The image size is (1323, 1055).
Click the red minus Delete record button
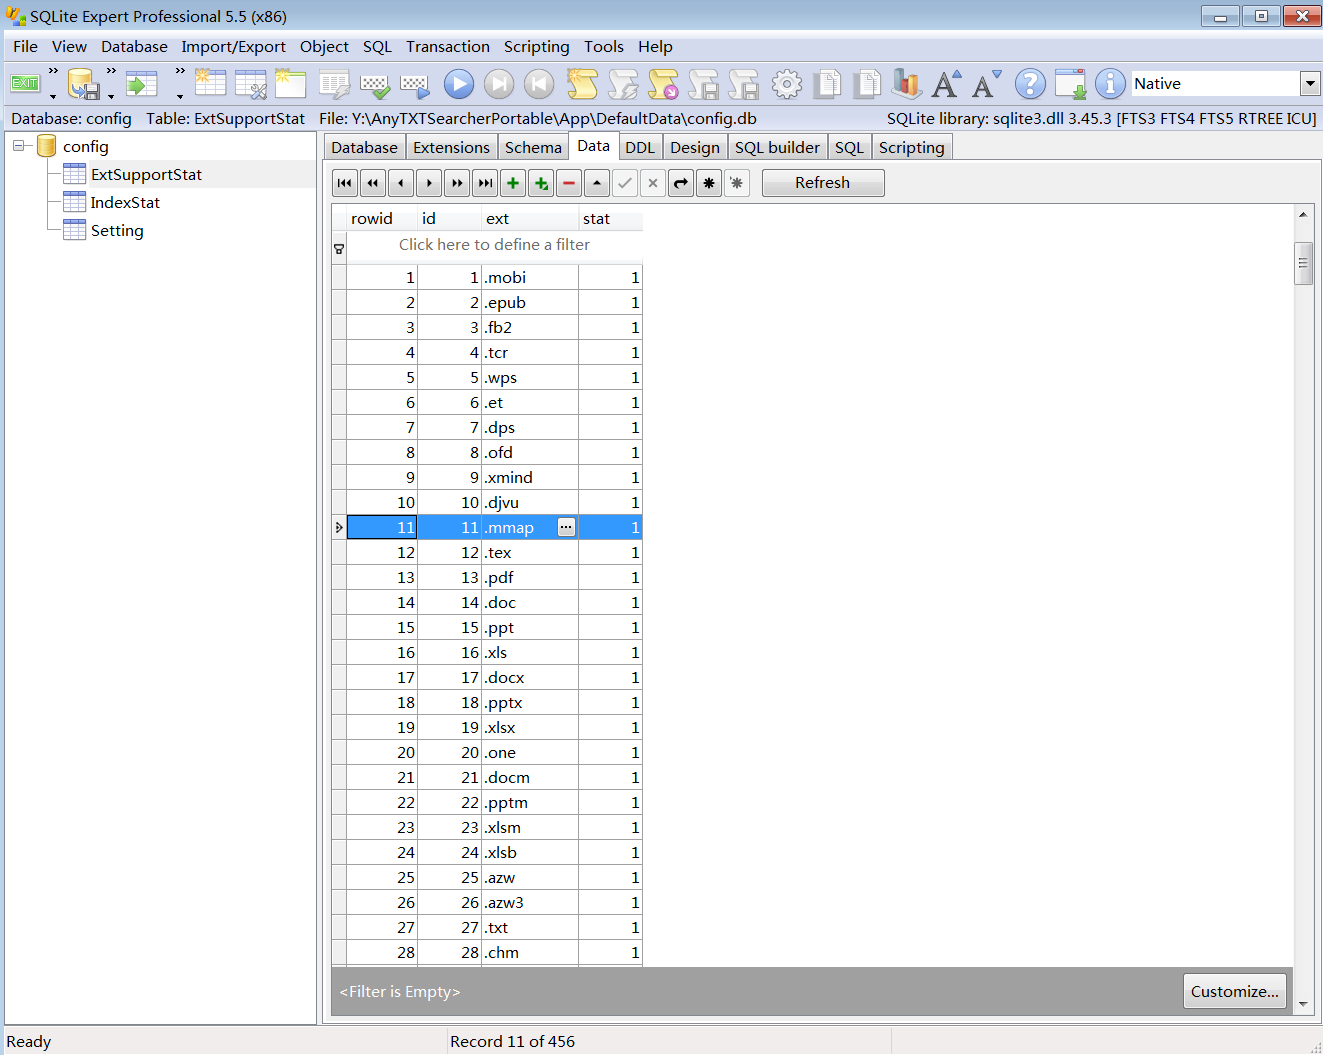(x=569, y=183)
